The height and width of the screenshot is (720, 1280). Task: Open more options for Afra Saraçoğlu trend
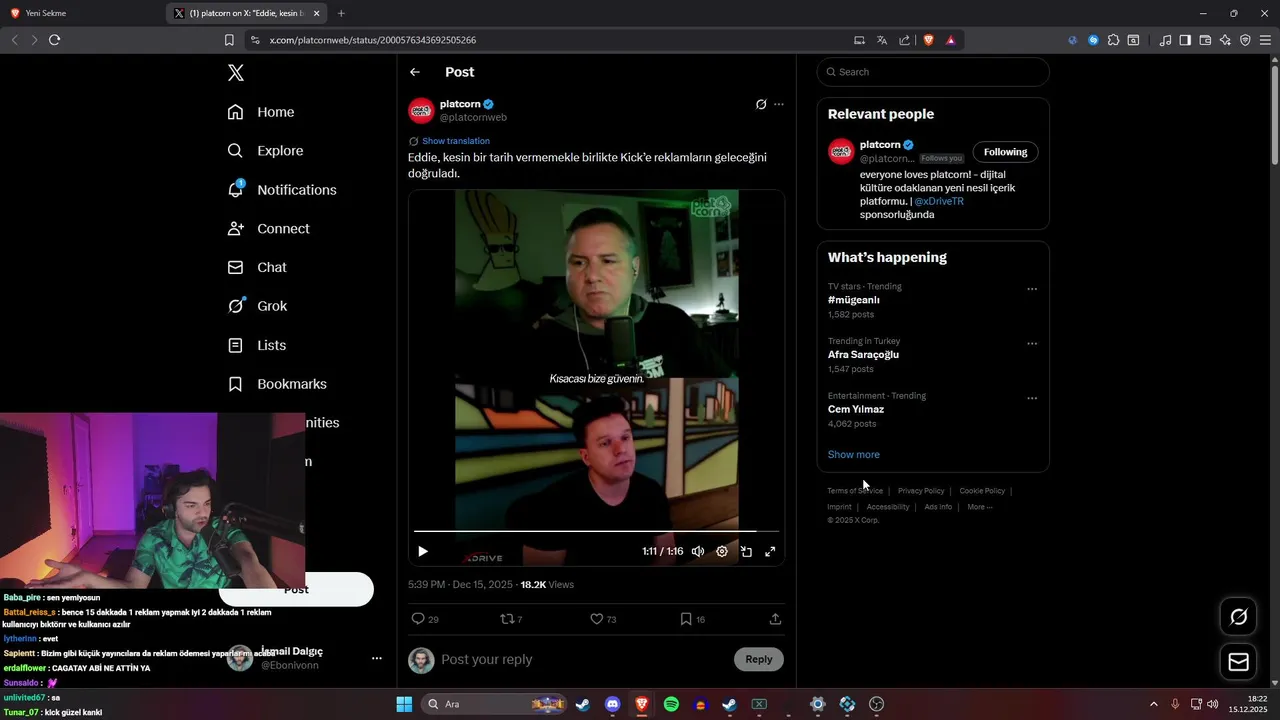point(1032,343)
